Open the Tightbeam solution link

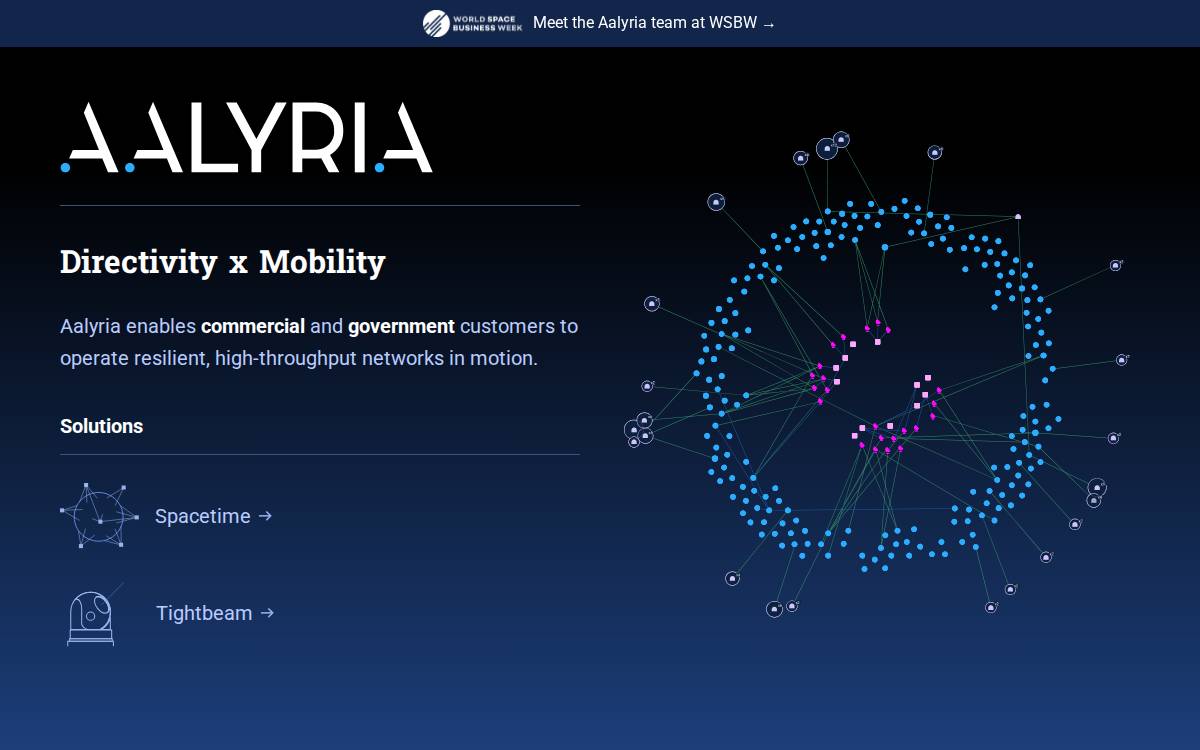(215, 613)
